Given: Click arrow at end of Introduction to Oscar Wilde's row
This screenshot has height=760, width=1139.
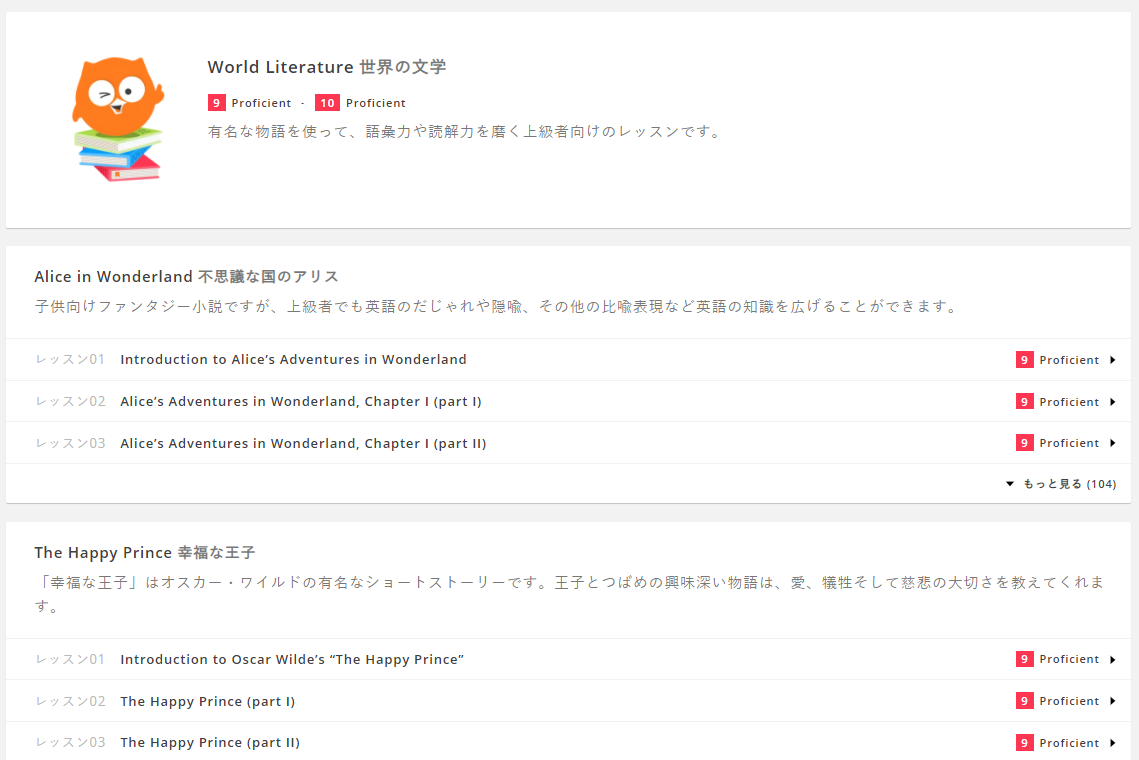Looking at the screenshot, I should pos(1113,660).
